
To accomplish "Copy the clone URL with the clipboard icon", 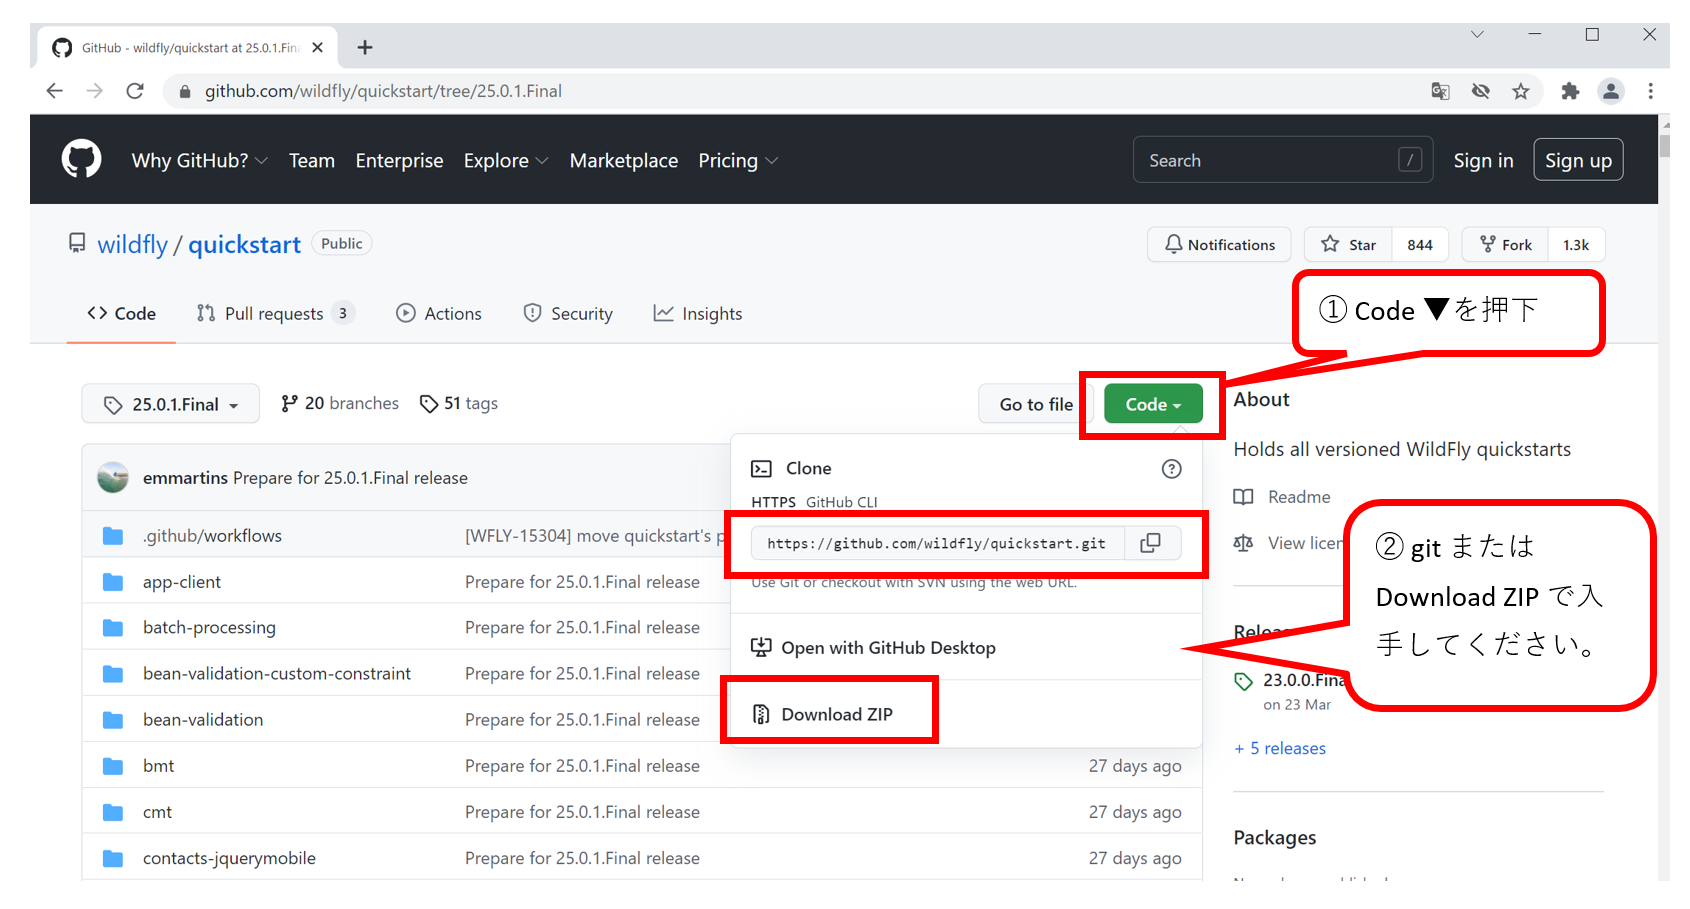I will (x=1151, y=543).
